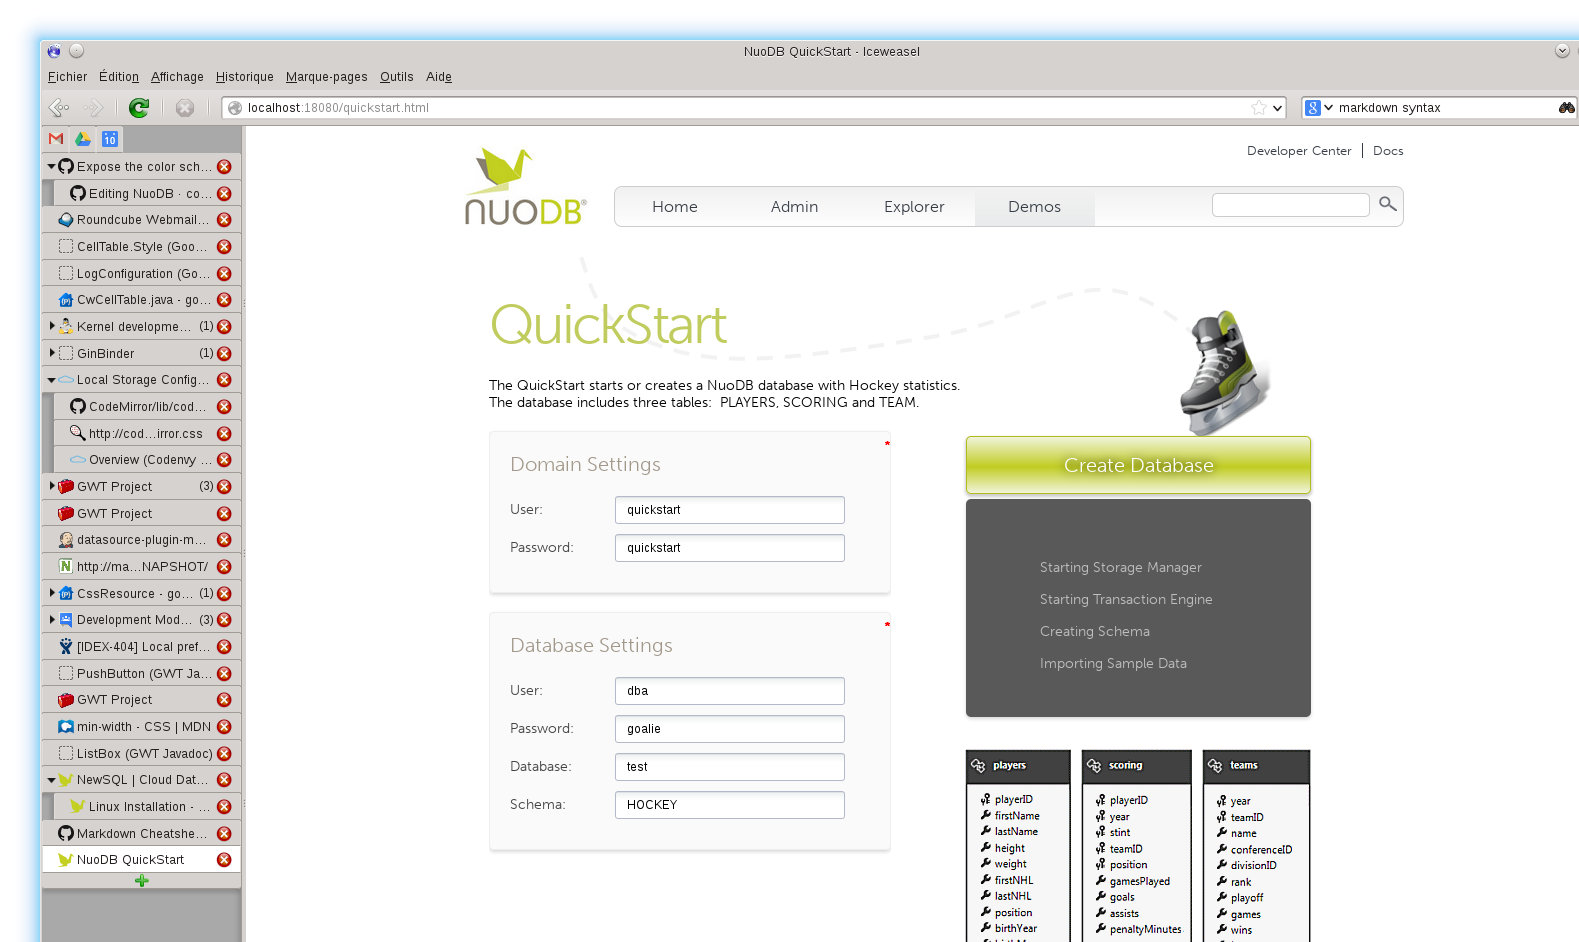Focus the site search text box
The height and width of the screenshot is (942, 1579).
pyautogui.click(x=1290, y=205)
